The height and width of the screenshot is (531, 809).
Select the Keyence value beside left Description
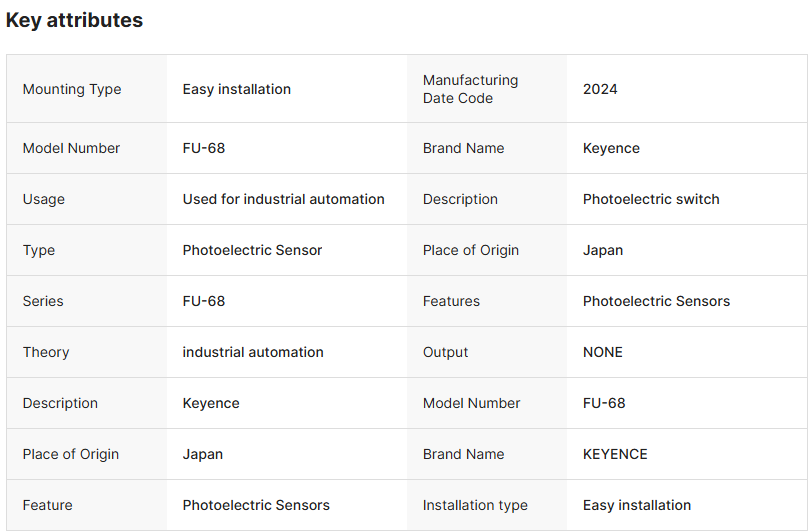(x=211, y=403)
